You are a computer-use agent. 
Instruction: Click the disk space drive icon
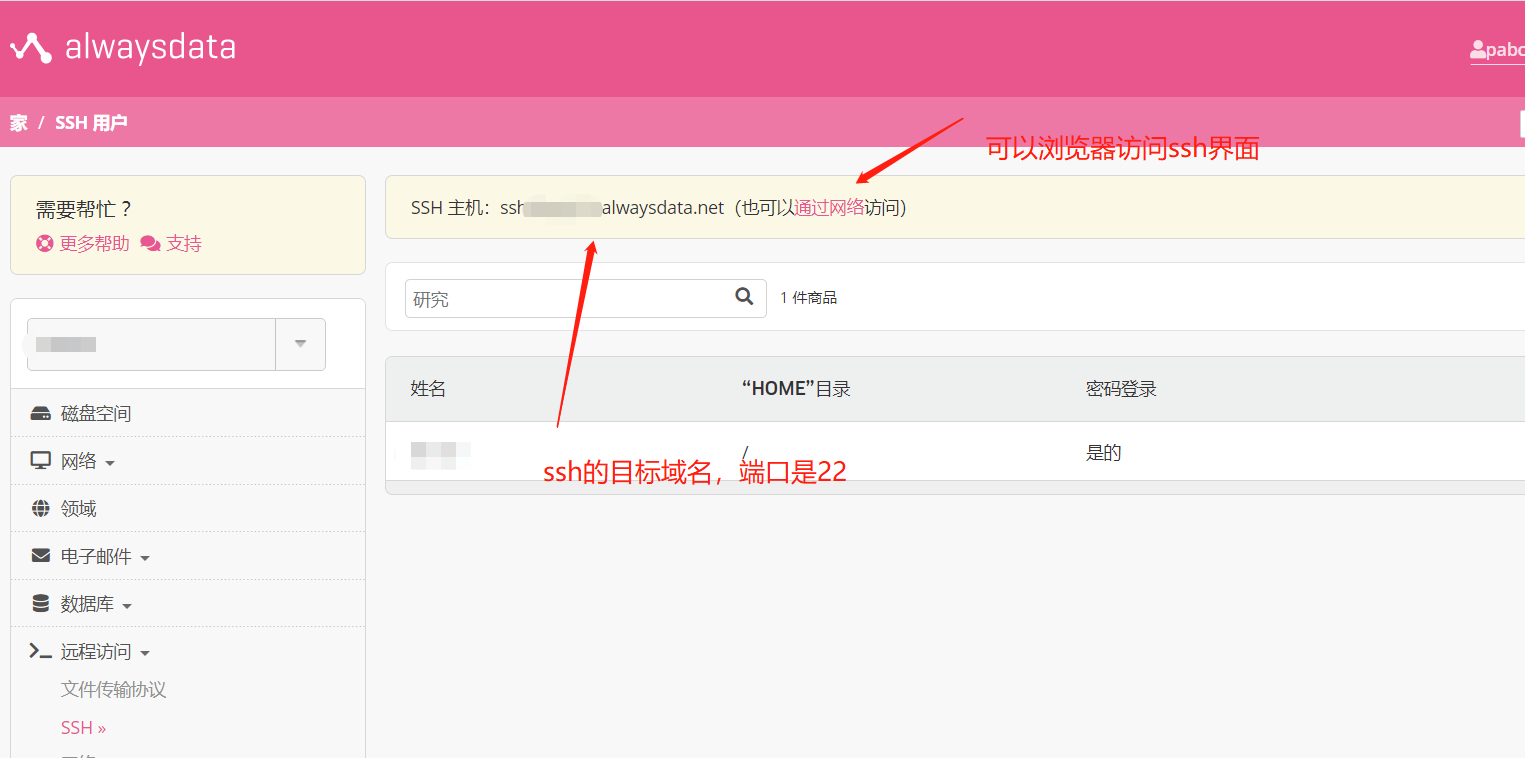(x=41, y=414)
